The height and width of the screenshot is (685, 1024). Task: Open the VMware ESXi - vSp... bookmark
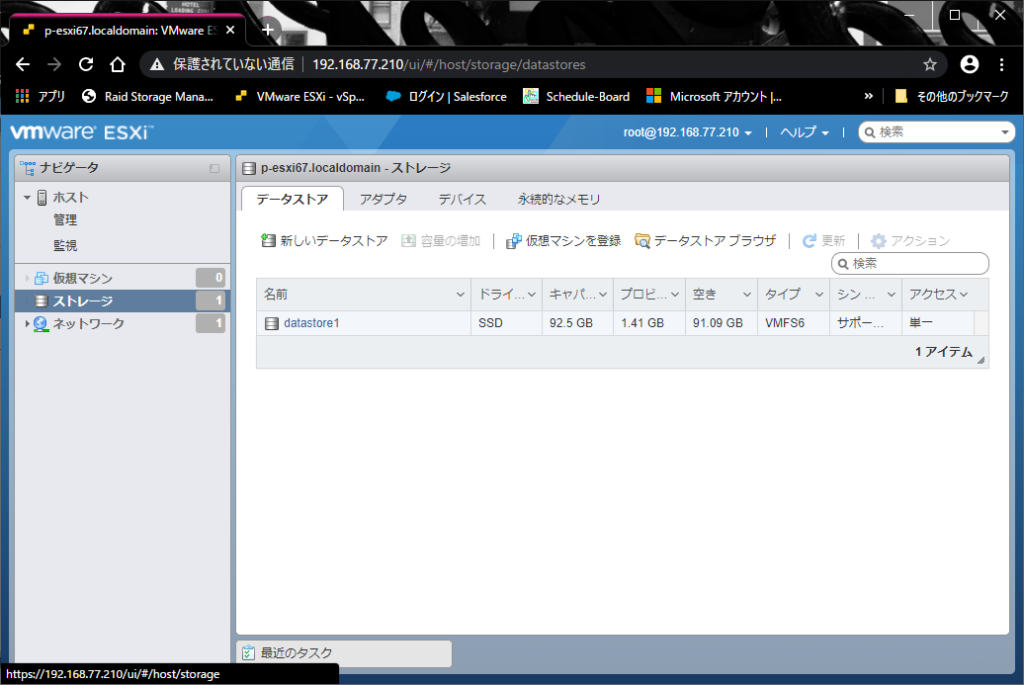300,97
